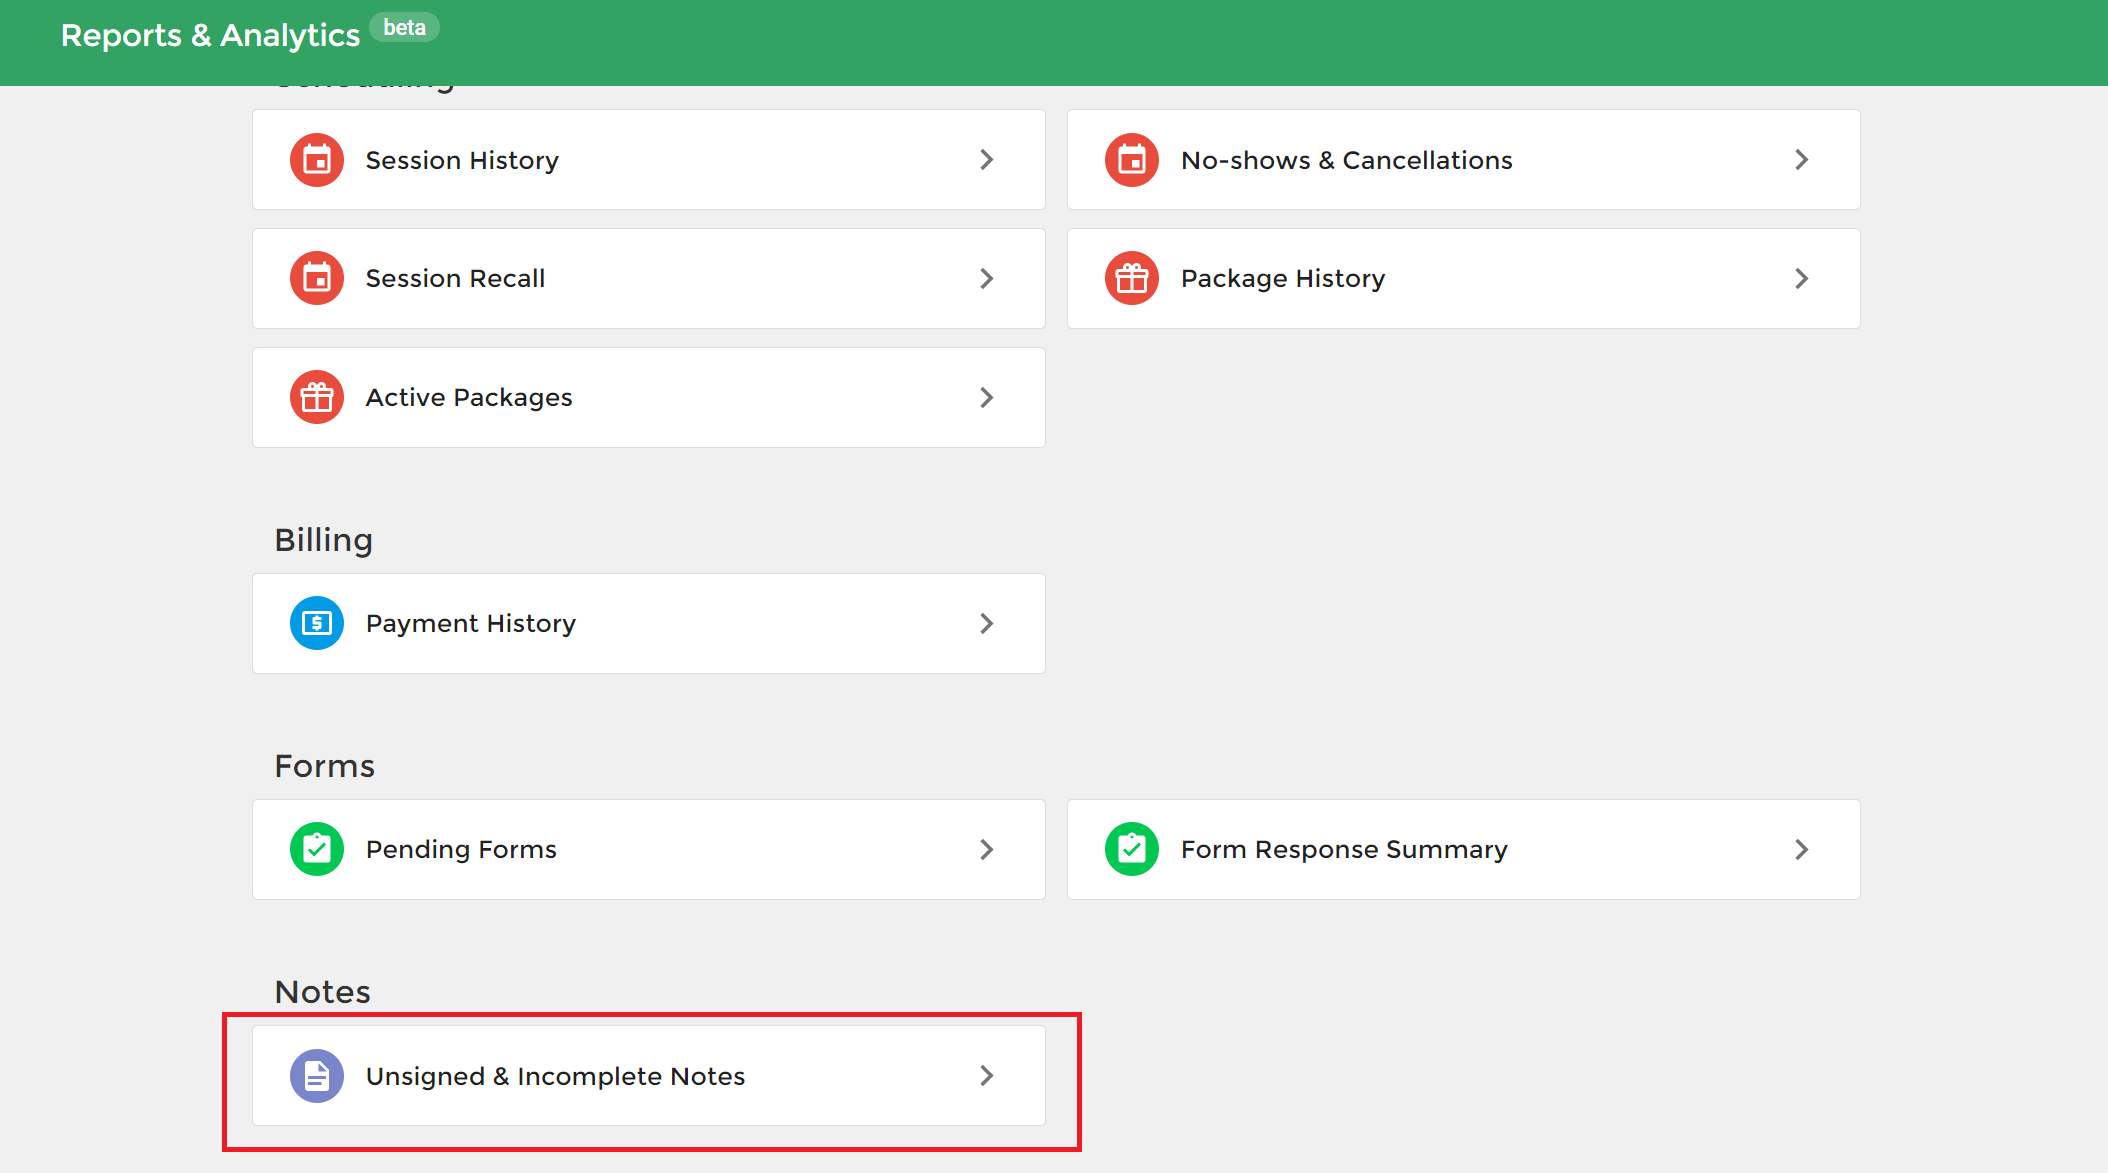The width and height of the screenshot is (2108, 1173).
Task: Open the Package History report
Action: (1464, 278)
